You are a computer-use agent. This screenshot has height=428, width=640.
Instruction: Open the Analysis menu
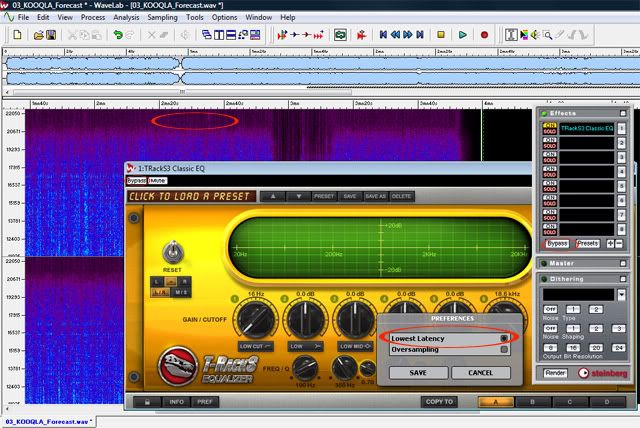click(x=126, y=17)
